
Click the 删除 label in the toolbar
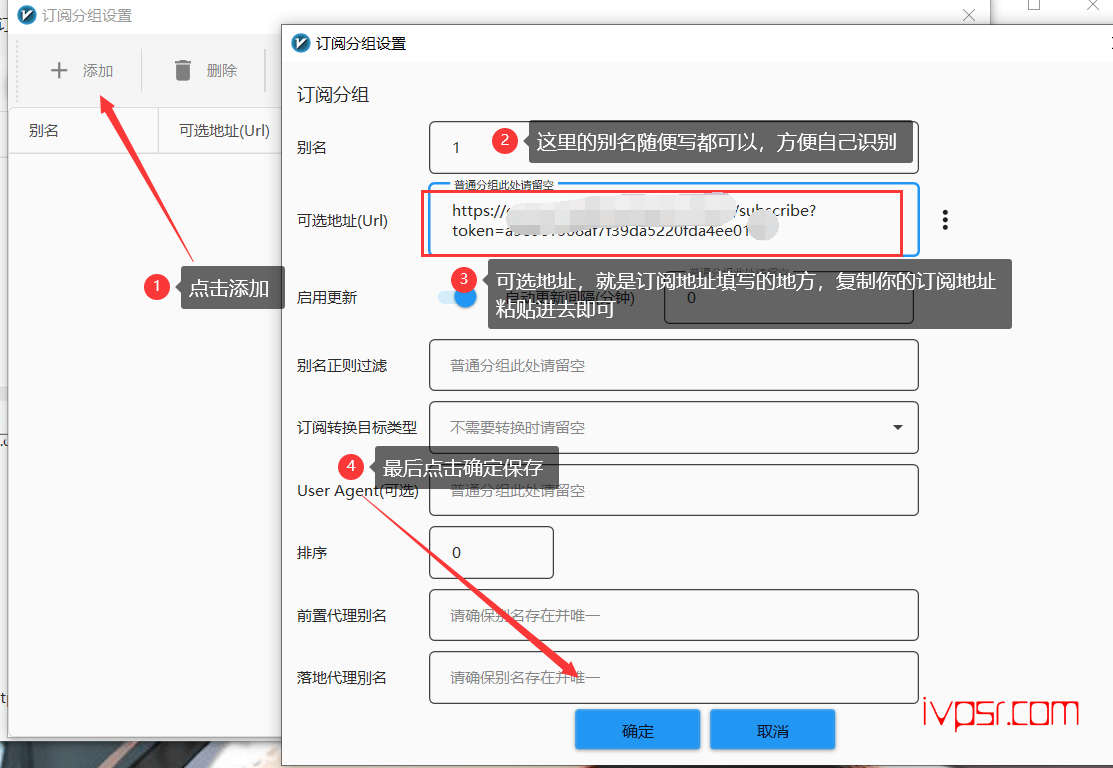pos(221,70)
